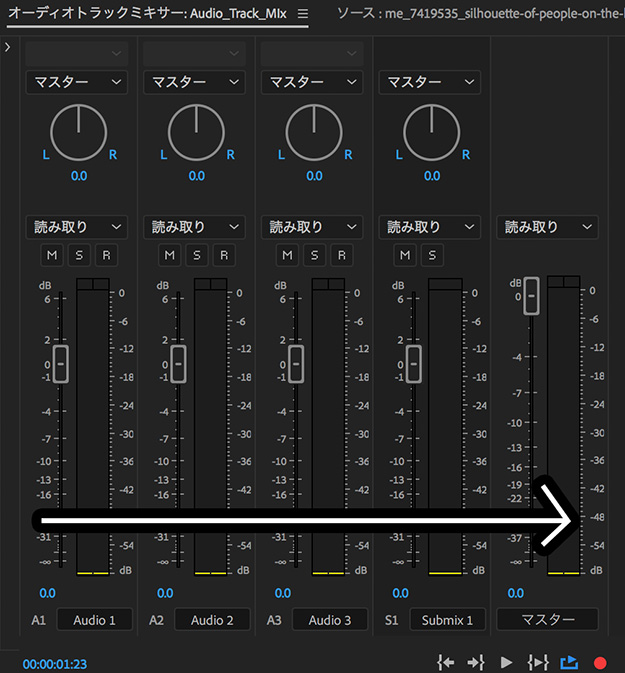
Task: Open the master track 読み取り automation dropdown
Action: [547, 227]
